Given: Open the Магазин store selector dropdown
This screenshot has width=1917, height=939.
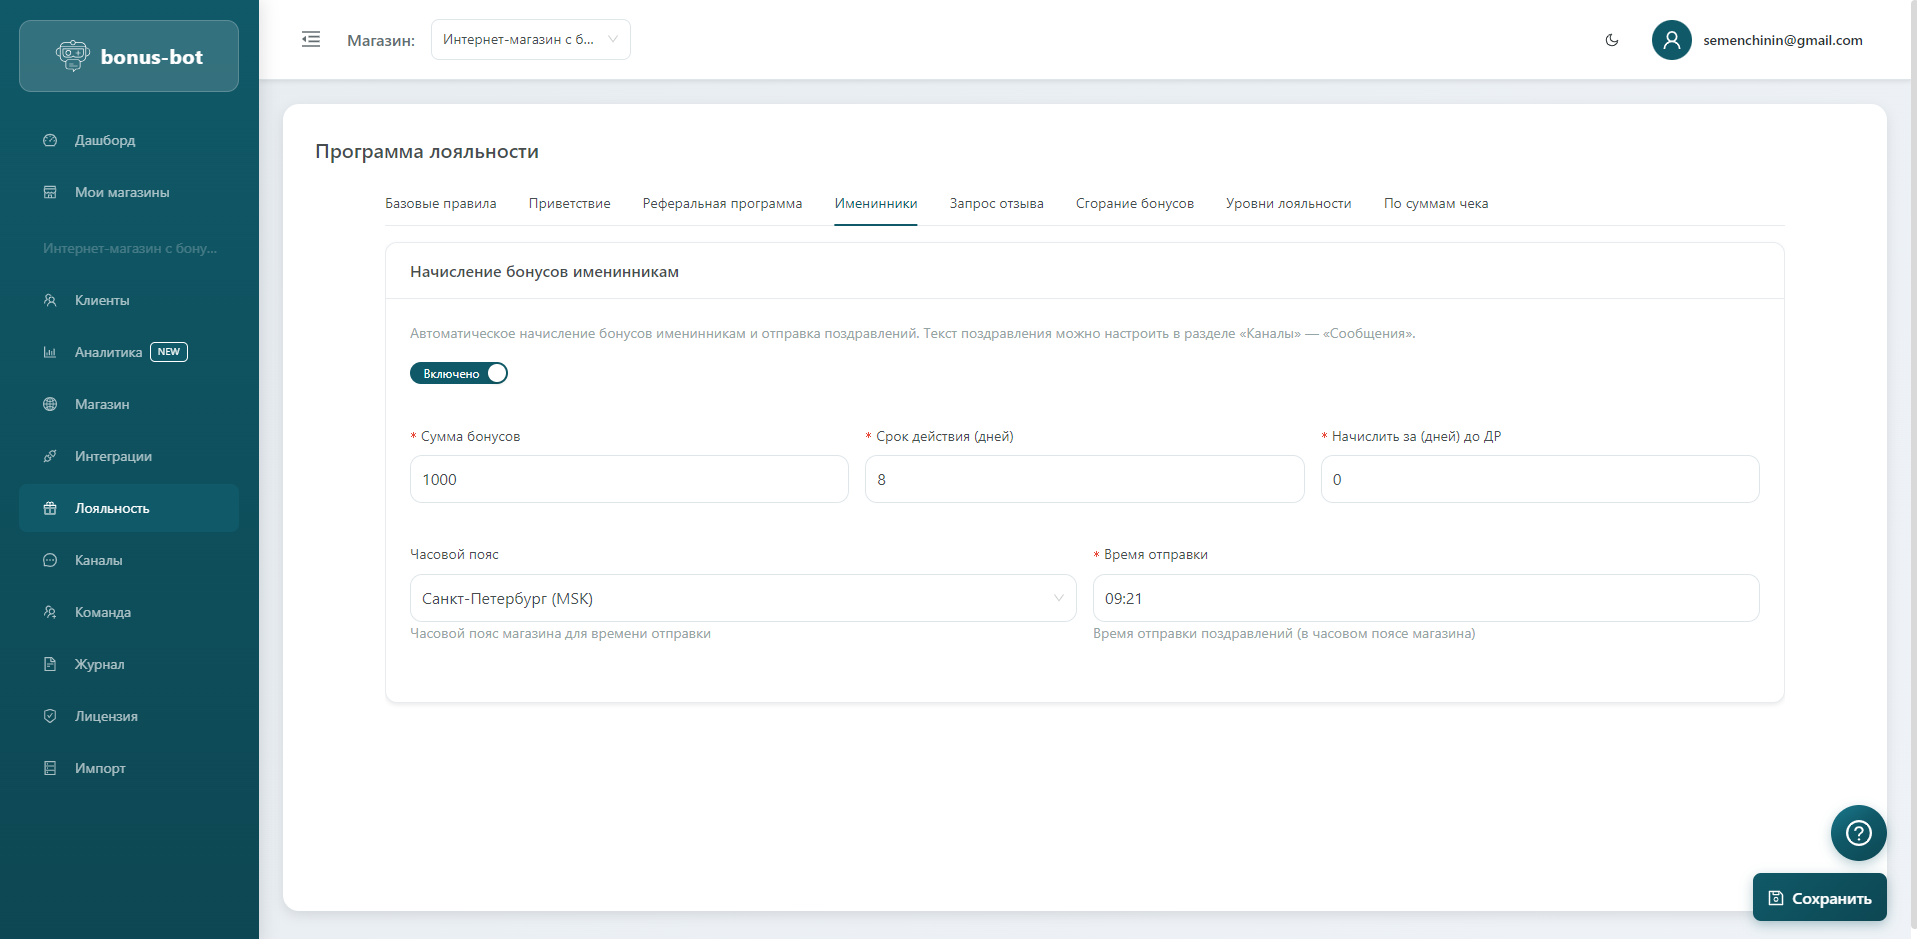Looking at the screenshot, I should 530,40.
